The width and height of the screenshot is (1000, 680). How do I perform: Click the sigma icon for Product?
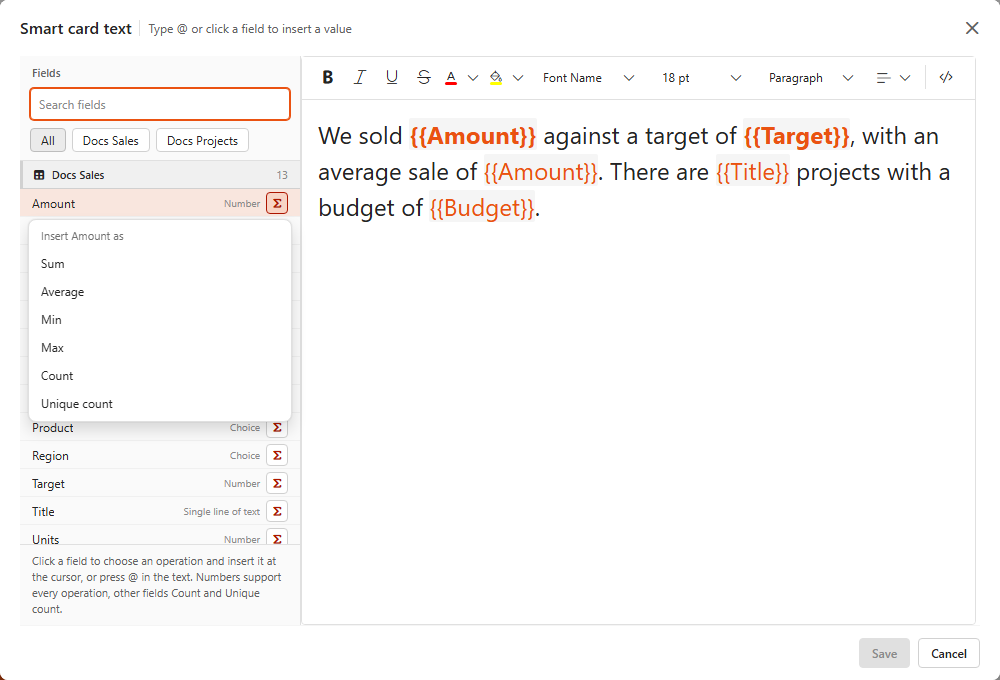(277, 427)
